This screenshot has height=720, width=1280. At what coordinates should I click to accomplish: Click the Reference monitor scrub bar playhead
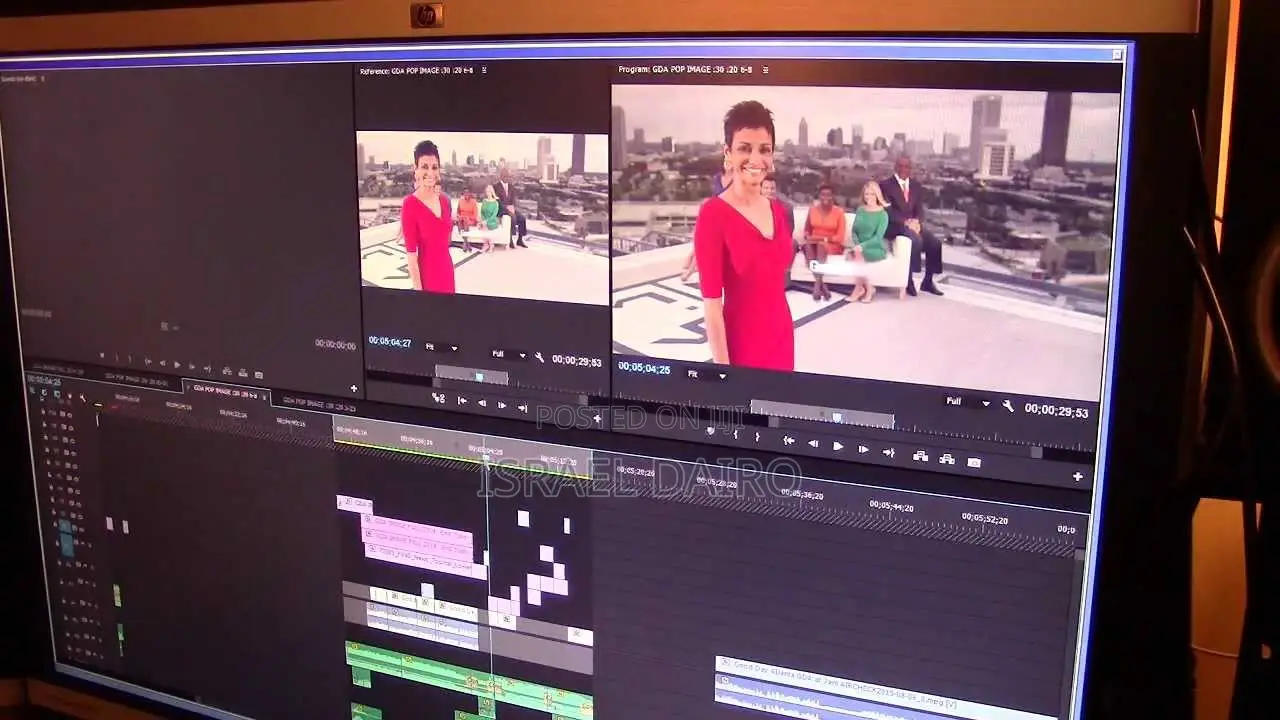coord(479,377)
